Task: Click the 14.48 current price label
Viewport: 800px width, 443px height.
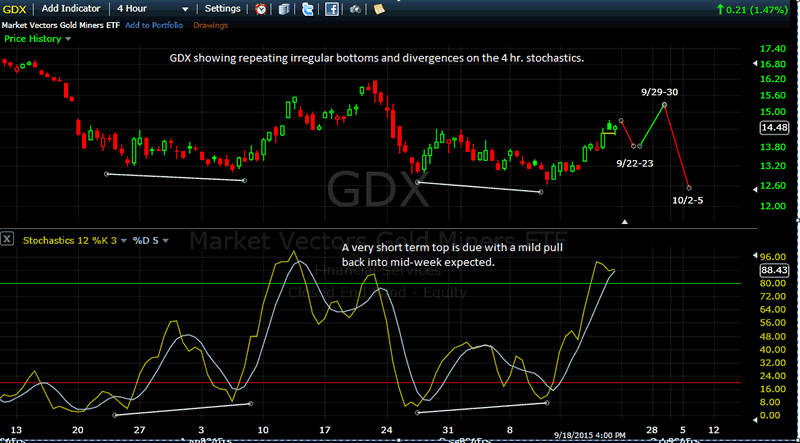Action: click(x=774, y=128)
